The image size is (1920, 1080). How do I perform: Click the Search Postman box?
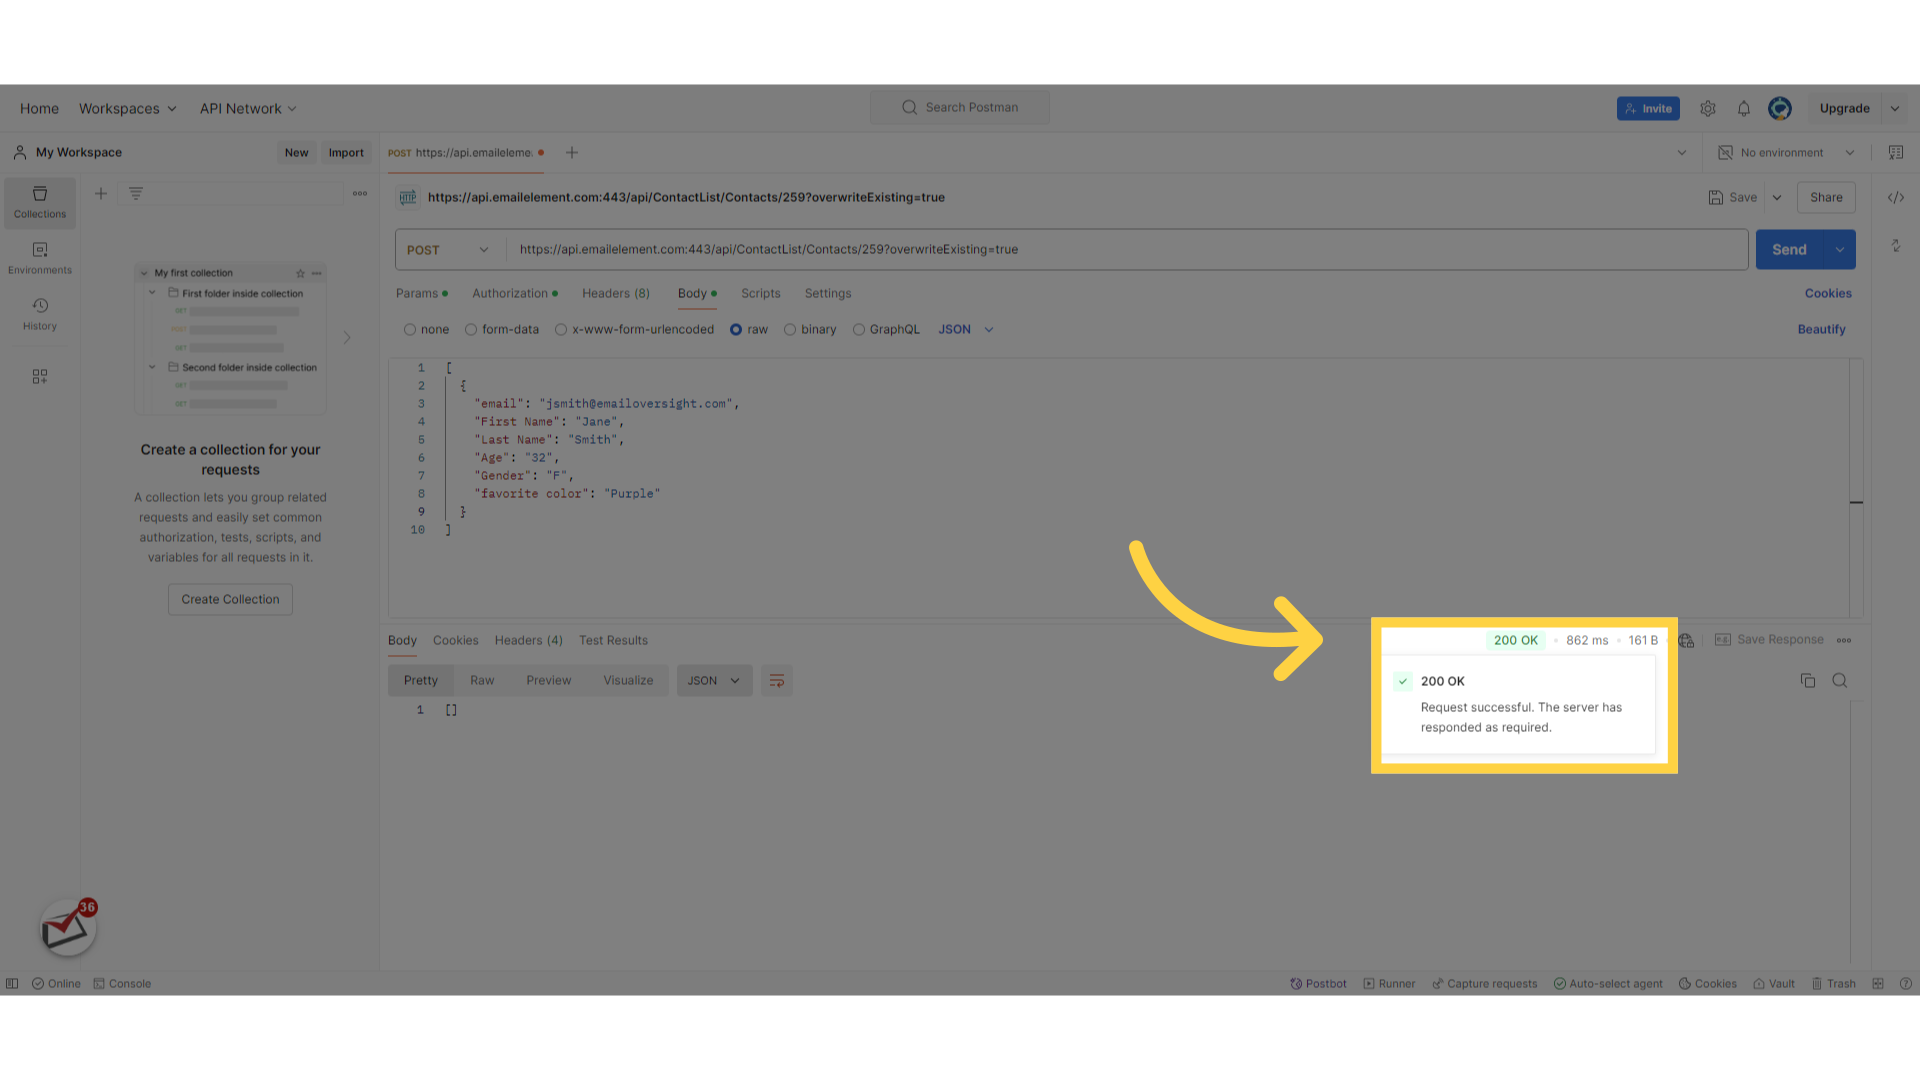pyautogui.click(x=959, y=108)
